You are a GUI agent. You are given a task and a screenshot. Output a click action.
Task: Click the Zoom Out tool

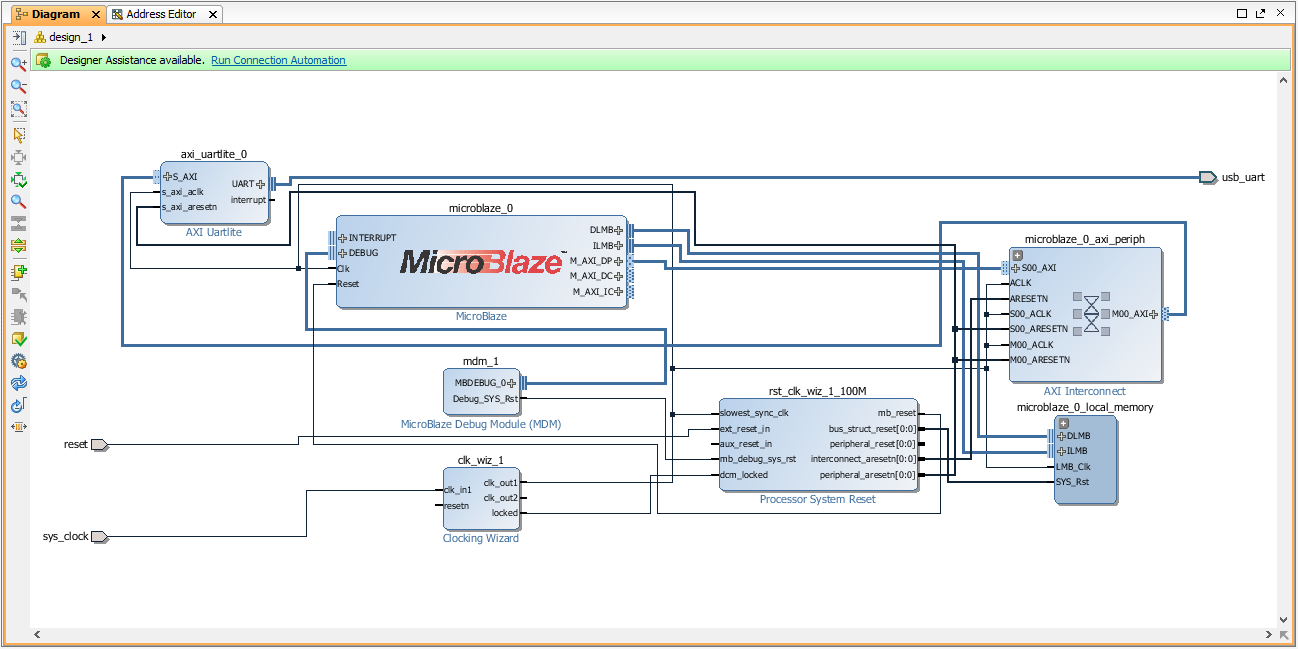[18, 87]
